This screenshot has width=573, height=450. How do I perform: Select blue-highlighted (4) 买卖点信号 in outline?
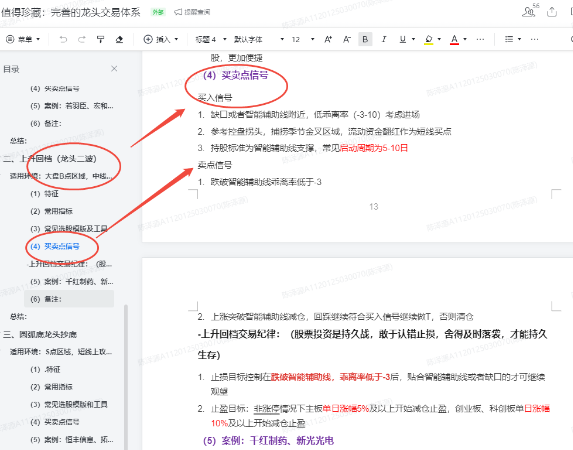[55, 246]
